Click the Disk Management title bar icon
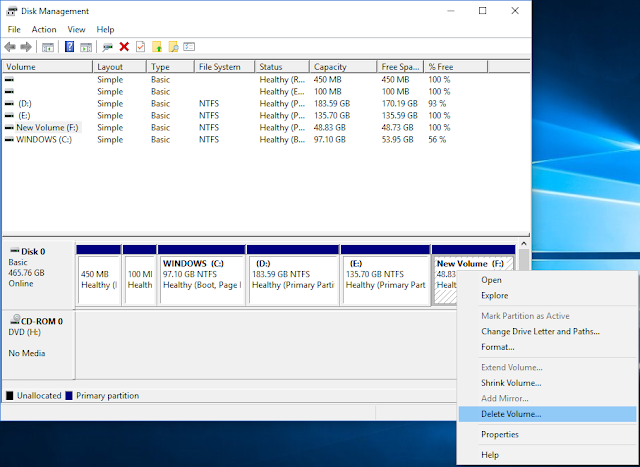This screenshot has width=640, height=467. pos(12,11)
